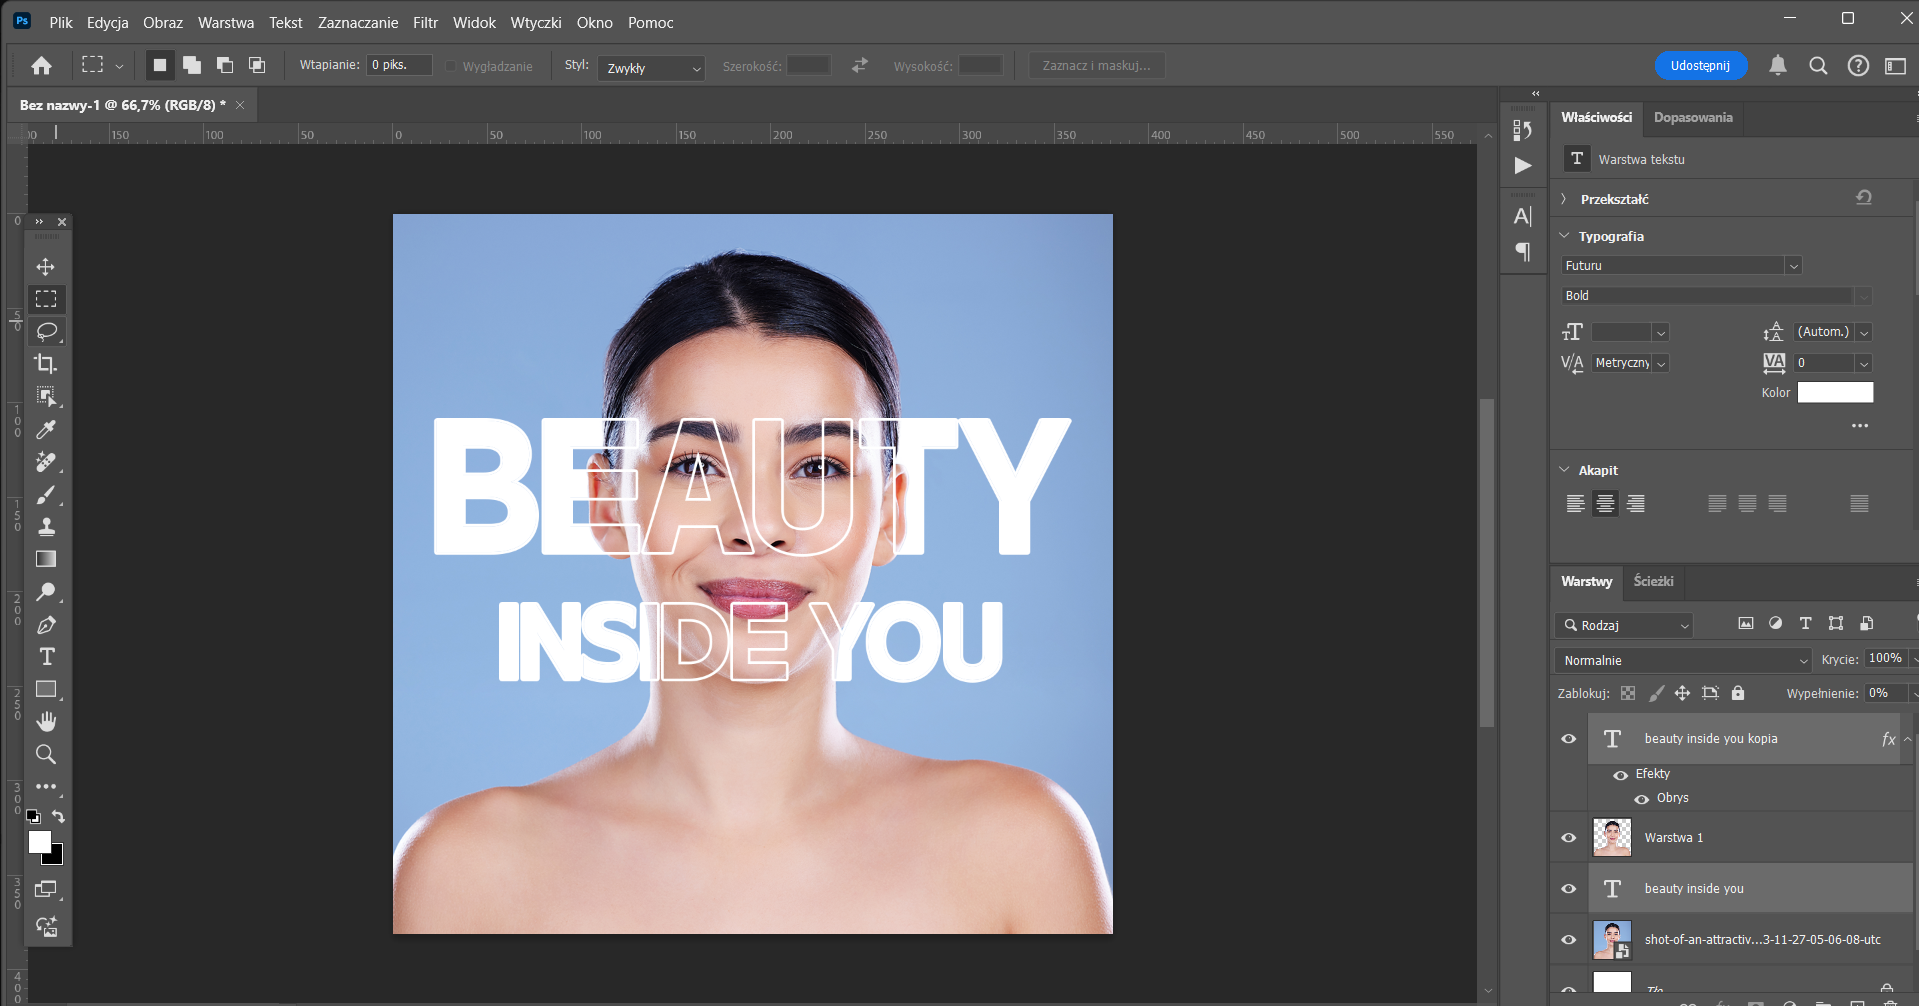Center-align paragraph text

[1605, 504]
